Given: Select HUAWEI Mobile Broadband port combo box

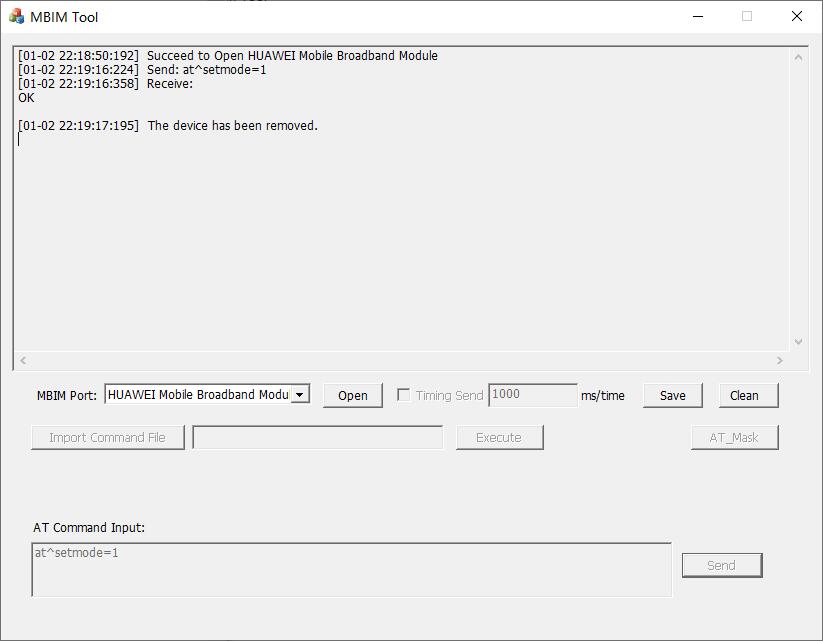Looking at the screenshot, I should pyautogui.click(x=207, y=395).
